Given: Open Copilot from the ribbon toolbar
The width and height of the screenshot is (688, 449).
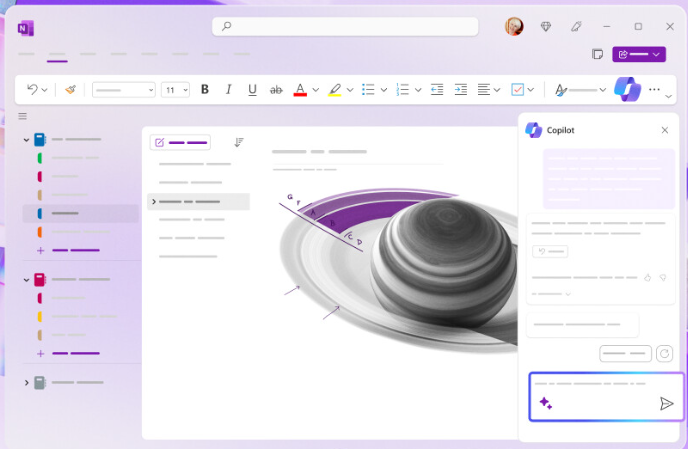Looking at the screenshot, I should click(x=627, y=89).
